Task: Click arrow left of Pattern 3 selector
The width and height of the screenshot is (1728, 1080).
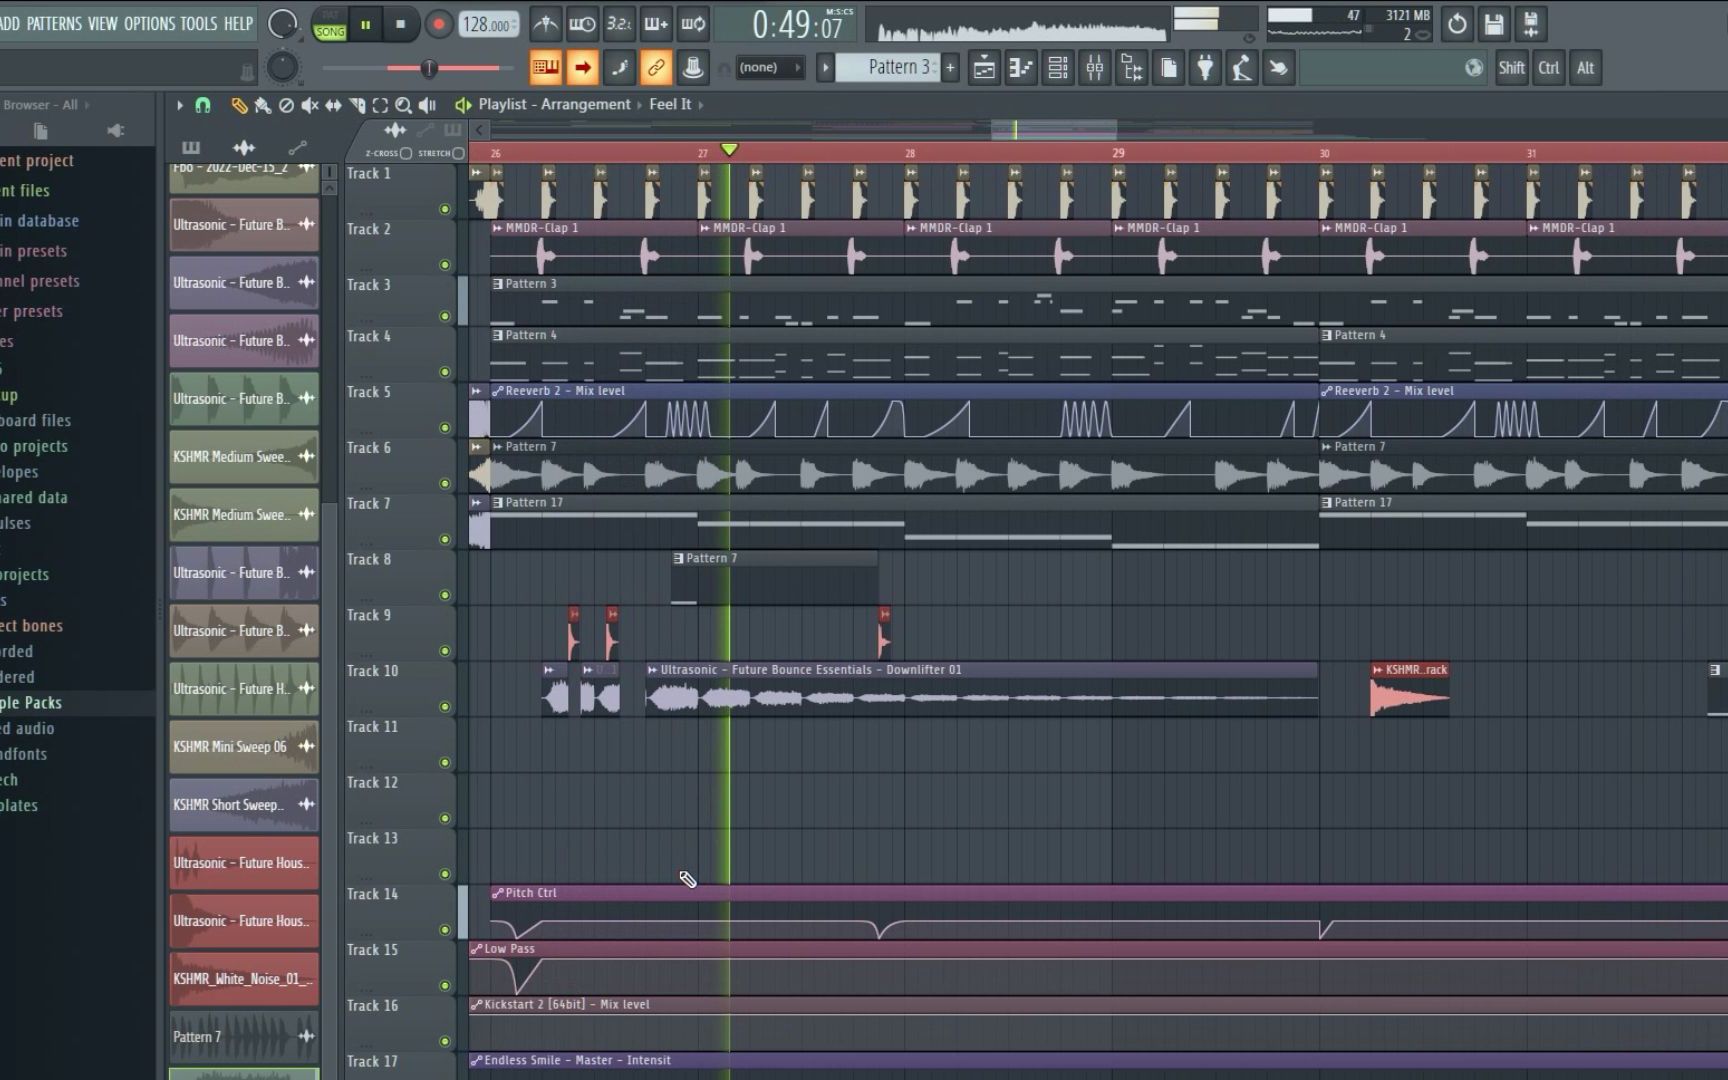Action: (x=825, y=68)
